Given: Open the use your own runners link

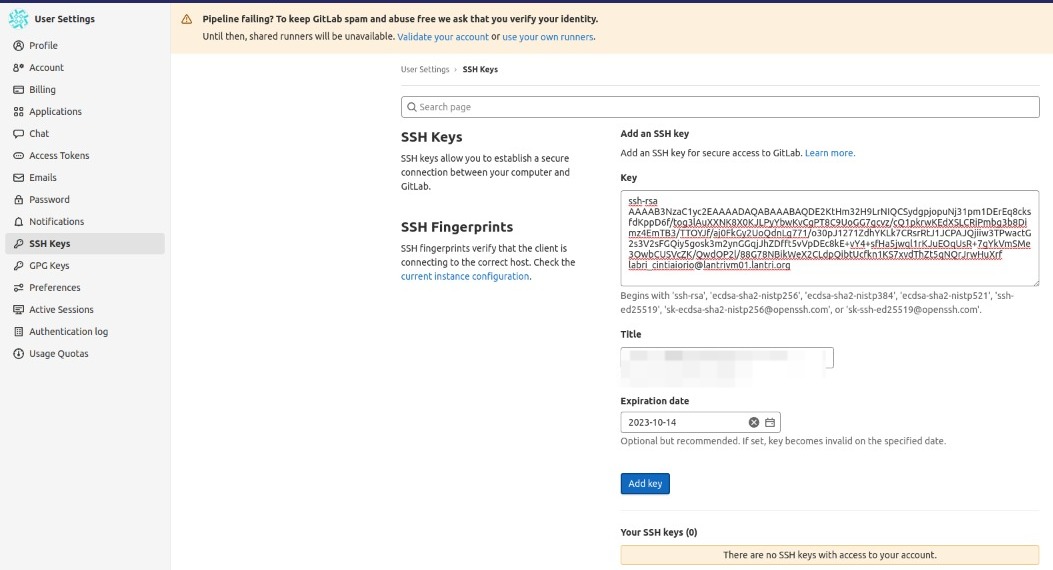Looking at the screenshot, I should click(x=547, y=37).
